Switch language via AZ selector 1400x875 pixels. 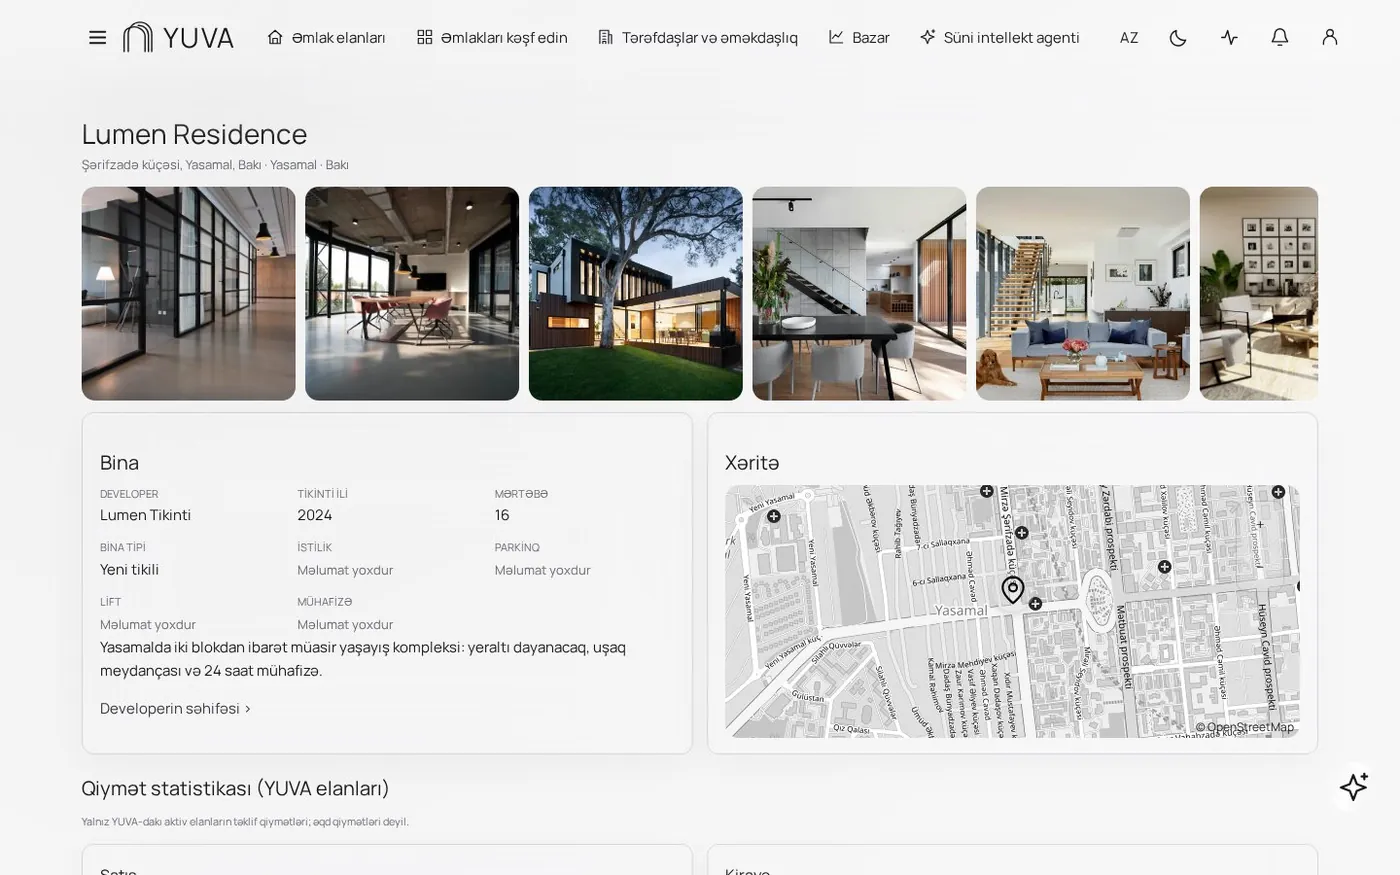pyautogui.click(x=1129, y=38)
